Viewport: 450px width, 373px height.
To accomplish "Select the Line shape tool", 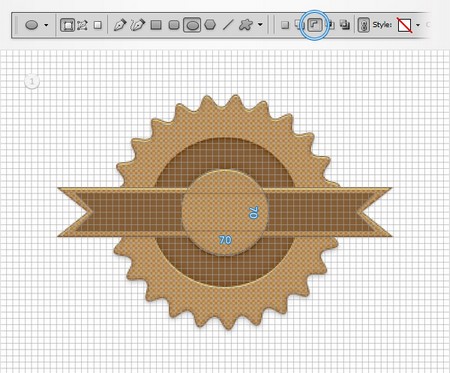I will coord(228,25).
